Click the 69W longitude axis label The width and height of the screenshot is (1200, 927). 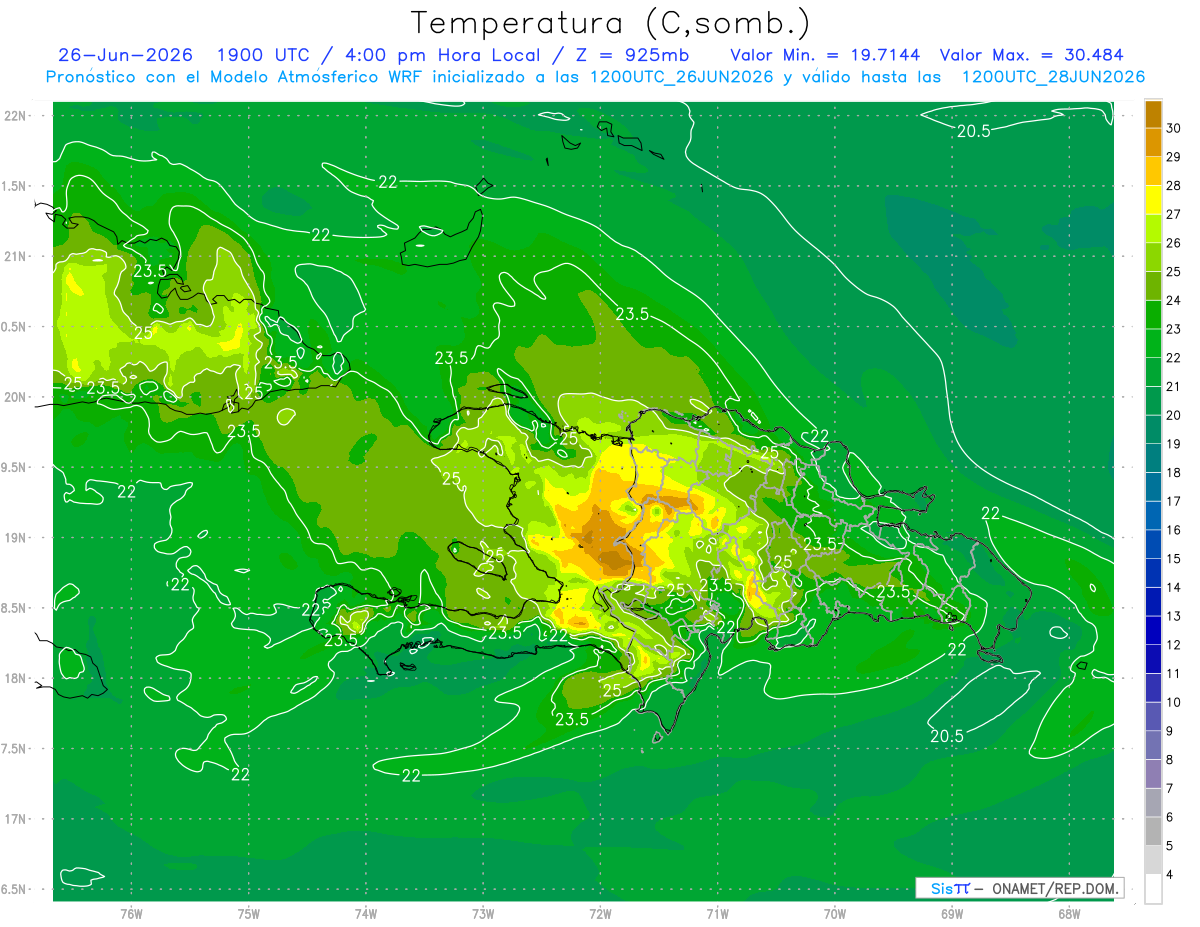952,914
